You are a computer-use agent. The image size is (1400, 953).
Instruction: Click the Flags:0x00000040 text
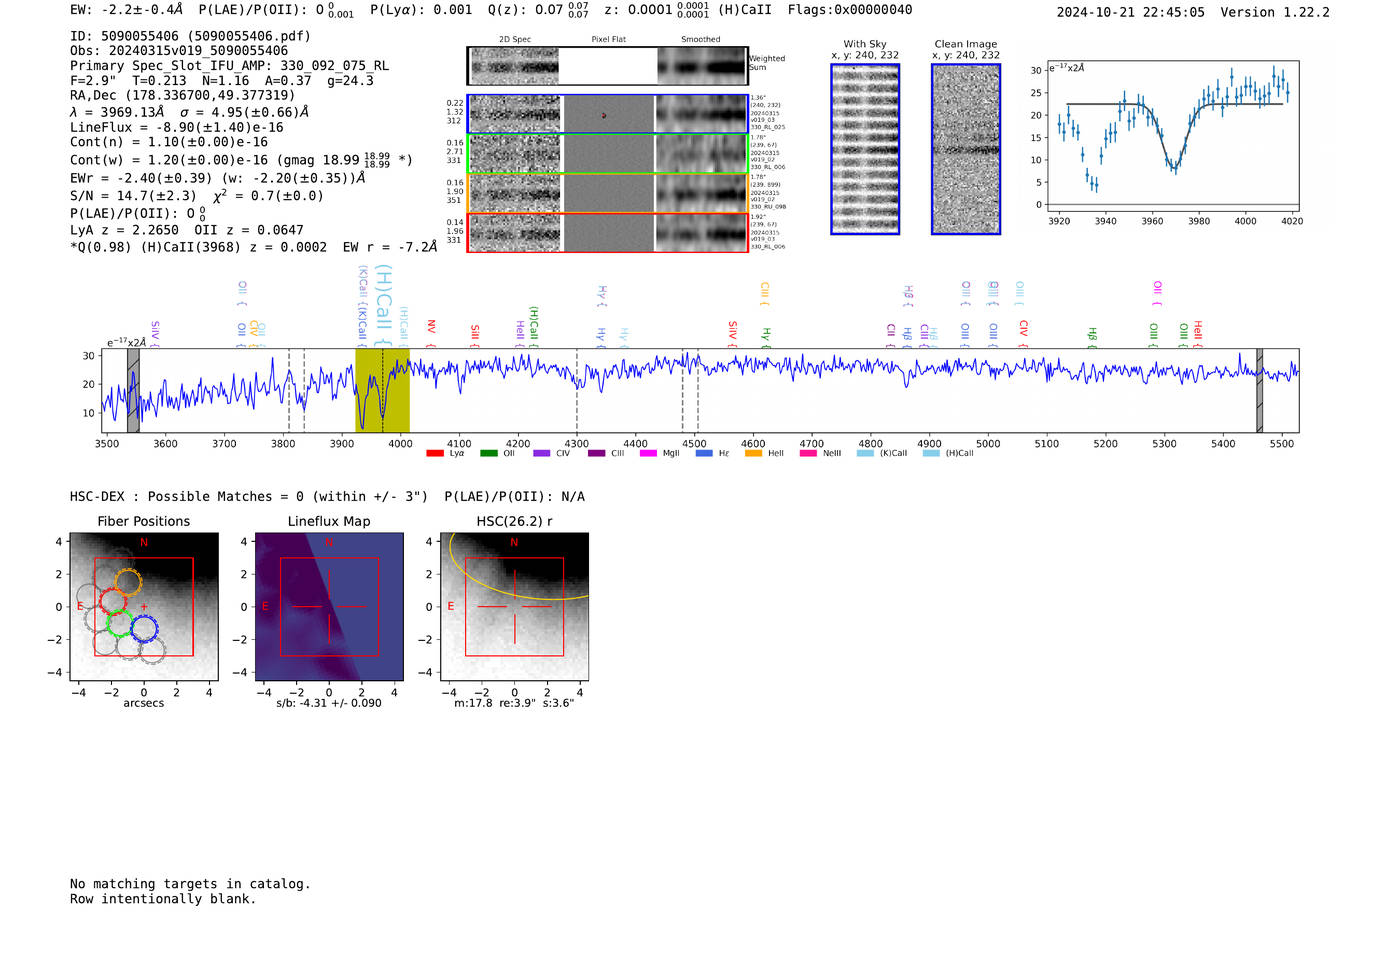pyautogui.click(x=850, y=10)
